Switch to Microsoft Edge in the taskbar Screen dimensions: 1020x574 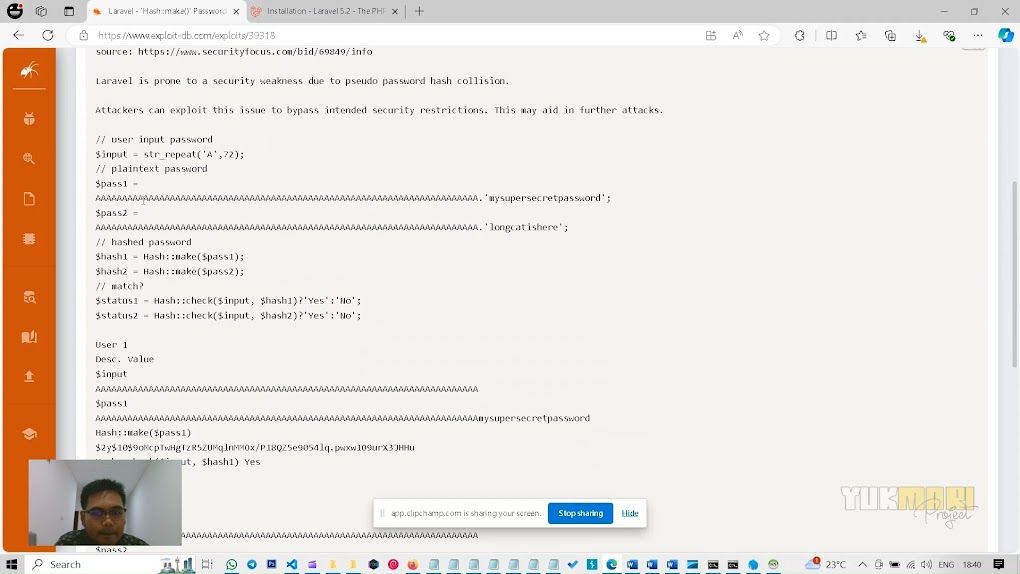611,564
